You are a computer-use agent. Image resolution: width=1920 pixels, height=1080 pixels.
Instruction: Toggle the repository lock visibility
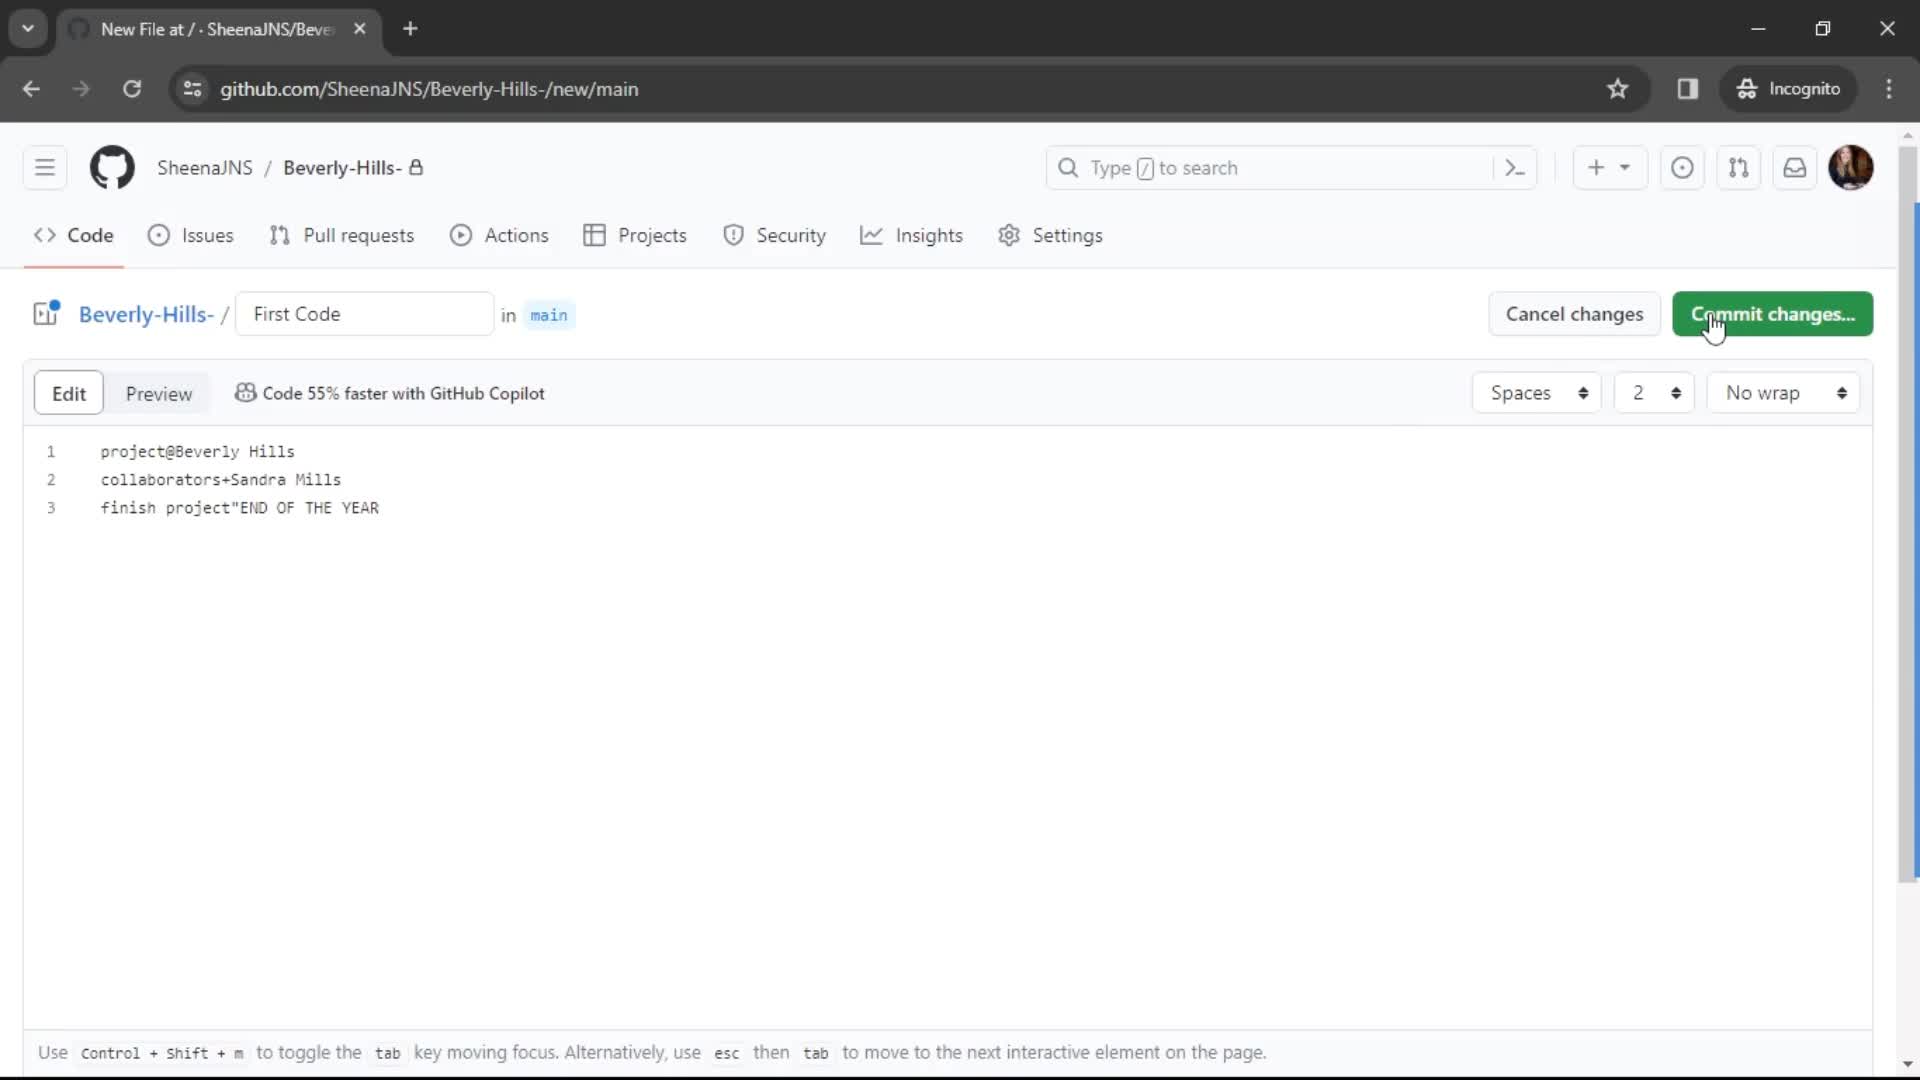click(x=417, y=167)
